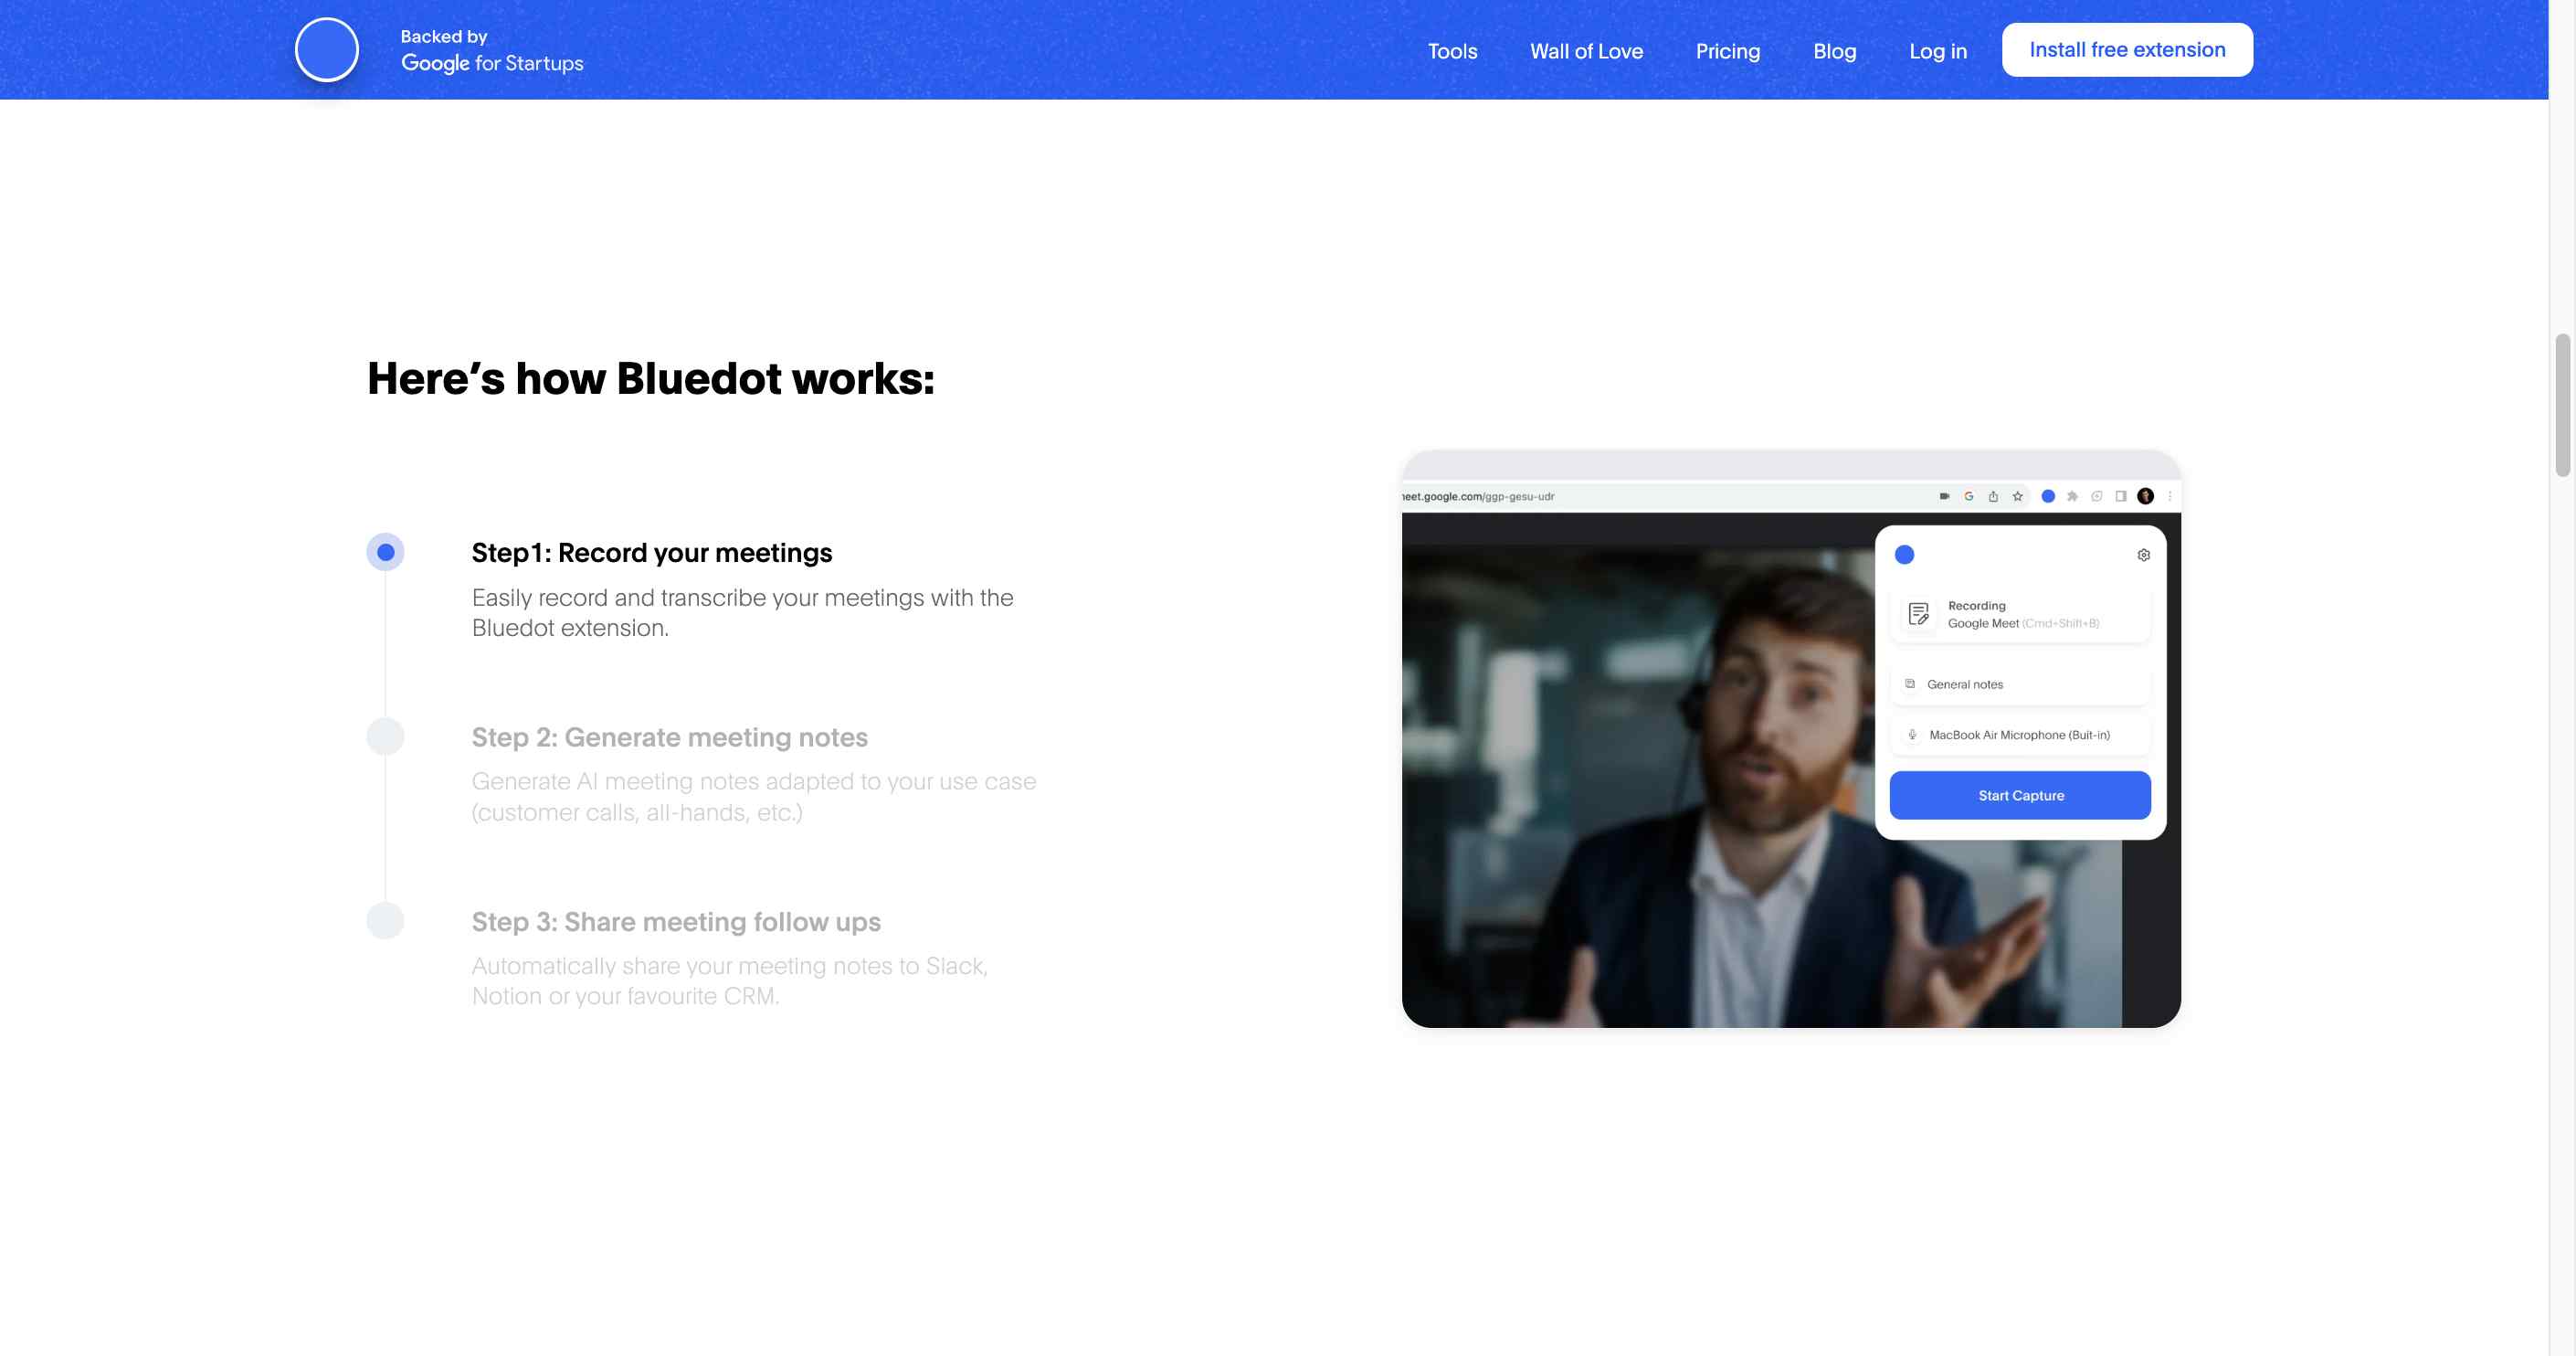The image size is (2576, 1356).
Task: Select the Step 2 timeline dot
Action: coord(385,736)
